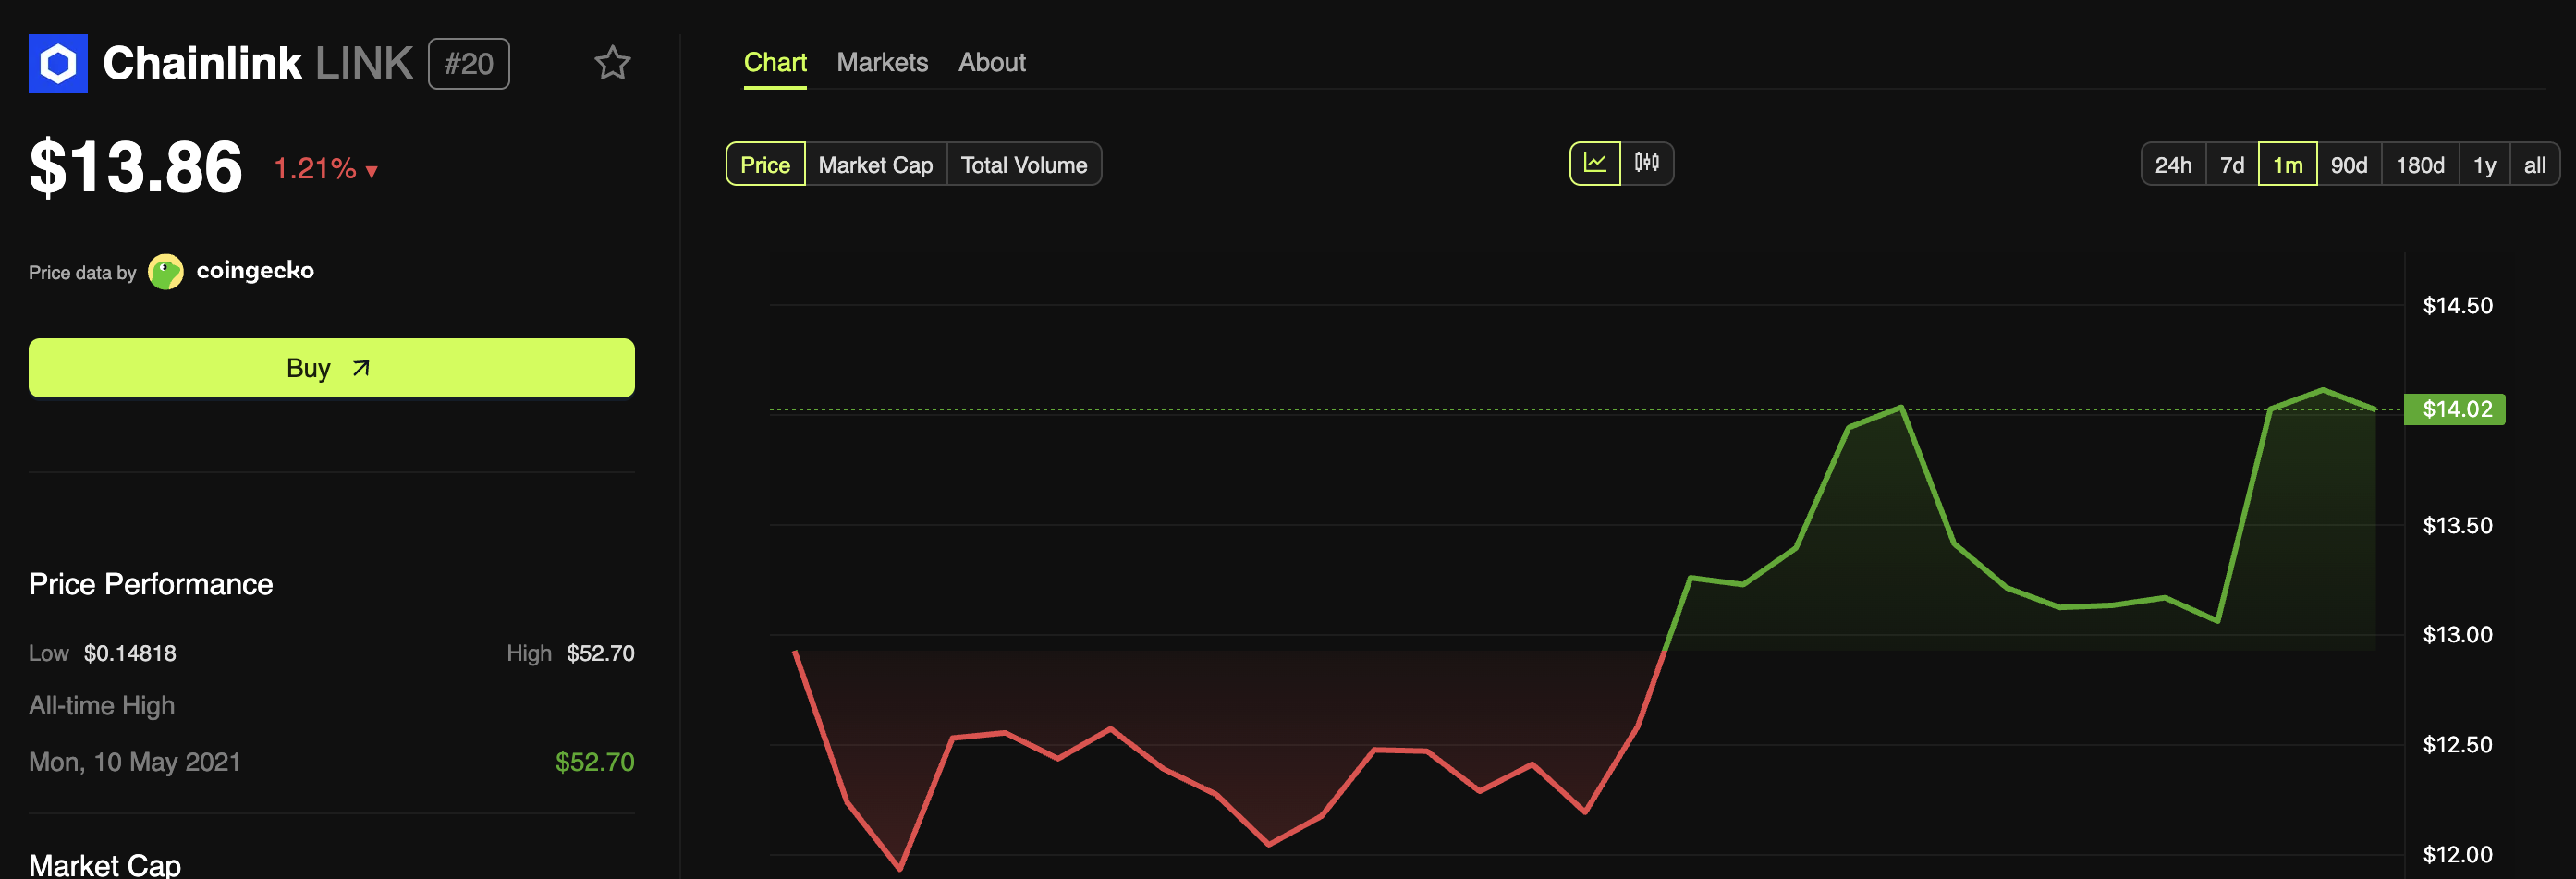
Task: Set chart range to all
Action: (2535, 165)
